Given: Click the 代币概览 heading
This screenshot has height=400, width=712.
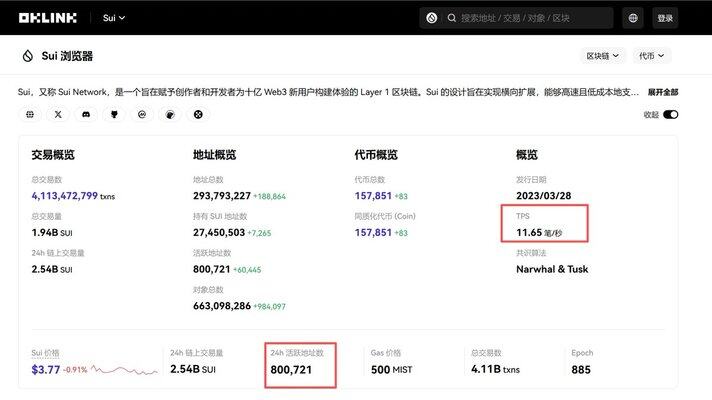Looking at the screenshot, I should pos(376,155).
